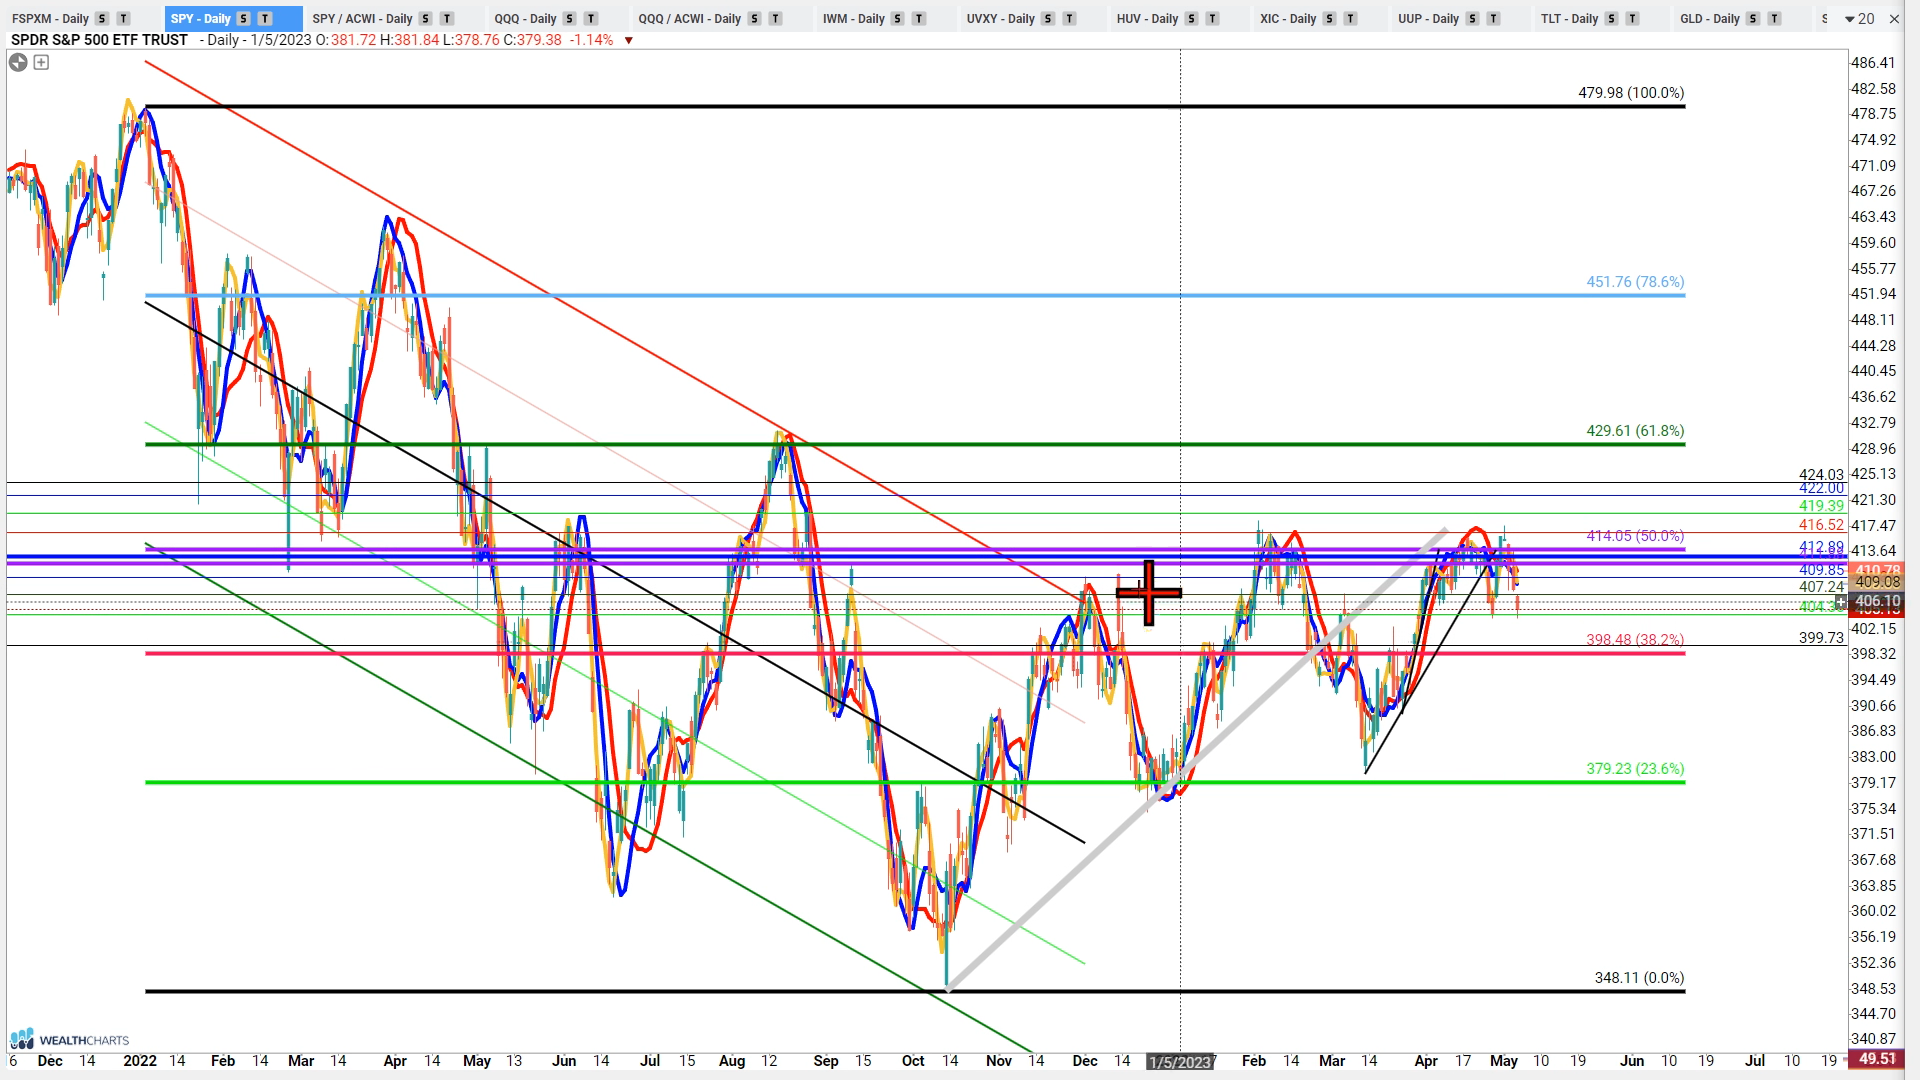
Task: Toggle the S button on the GLD tab
Action: 1753,19
